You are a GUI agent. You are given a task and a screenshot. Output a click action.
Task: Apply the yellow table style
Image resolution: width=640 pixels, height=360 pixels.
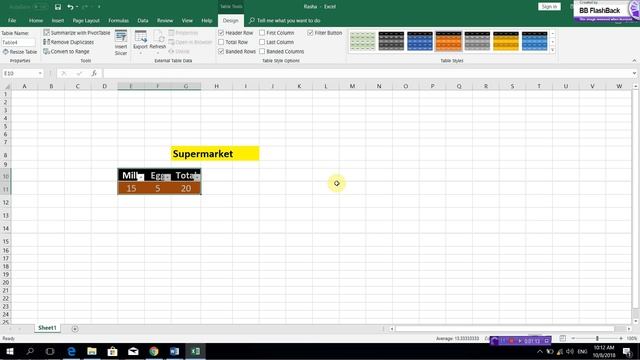(x=505, y=41)
